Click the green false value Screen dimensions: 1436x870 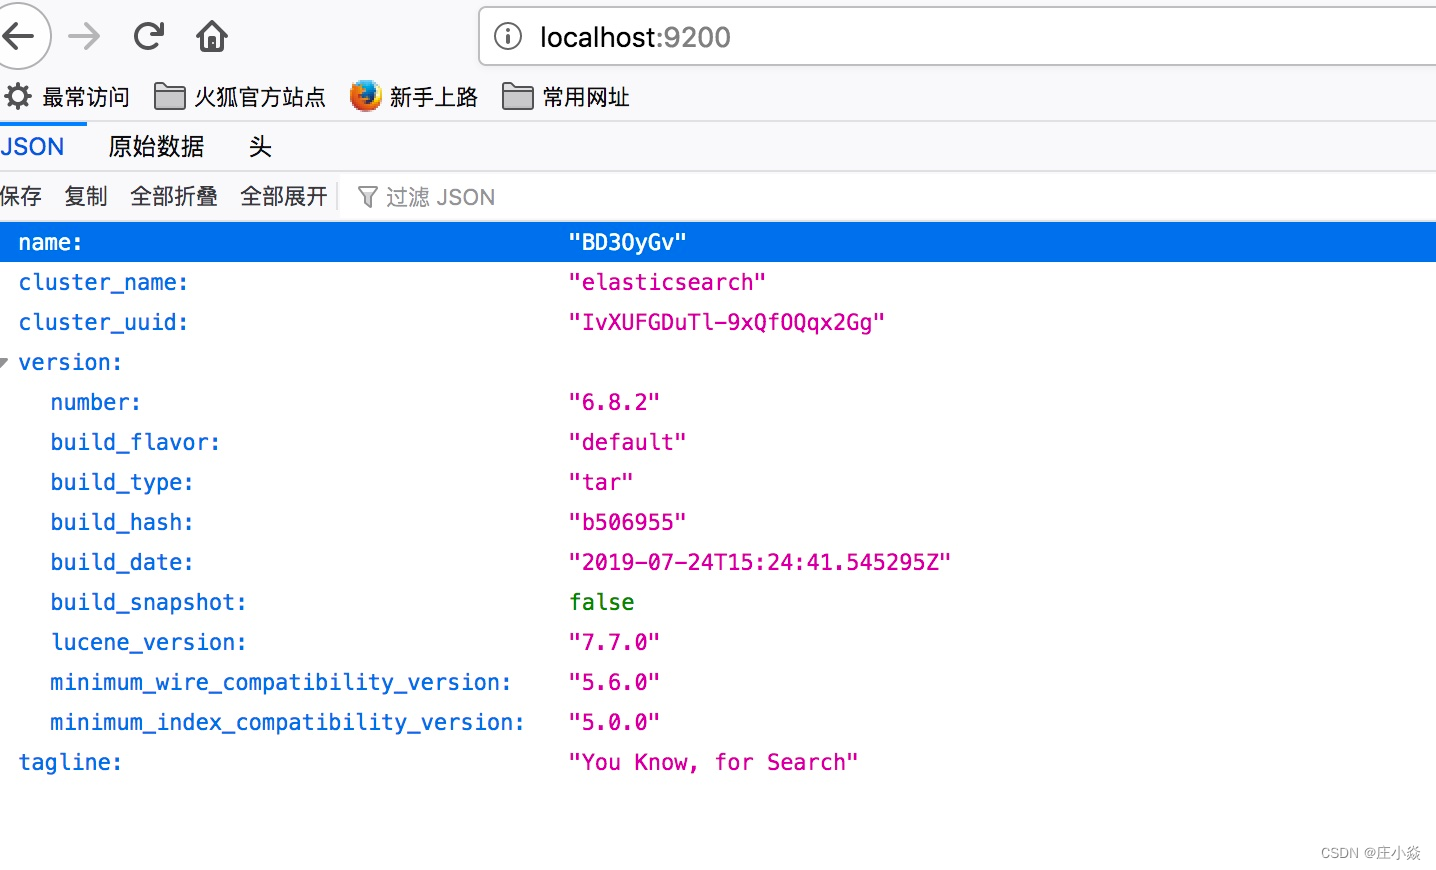(x=602, y=602)
